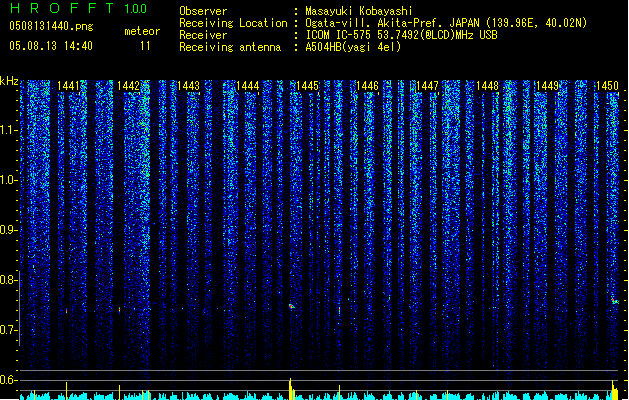Click the 1449 time marker
This screenshot has height=400, width=629.
coord(547,86)
